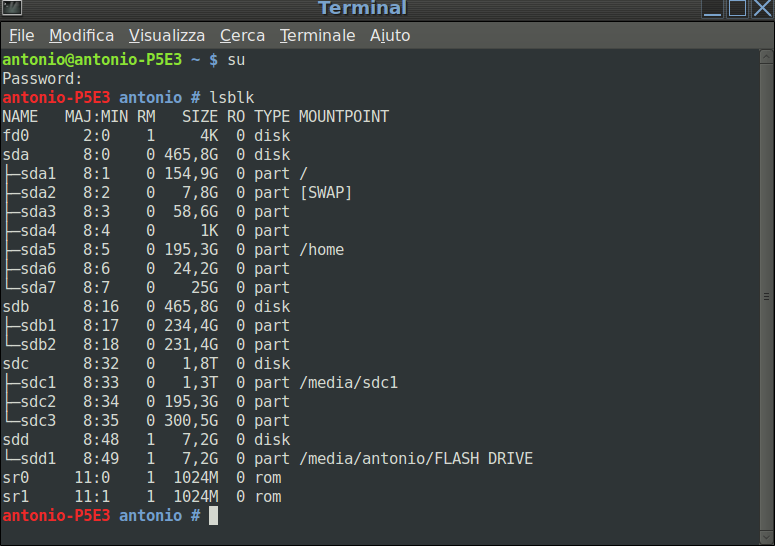Open the Visualizza menu
The width and height of the screenshot is (775, 546).
[x=167, y=35]
